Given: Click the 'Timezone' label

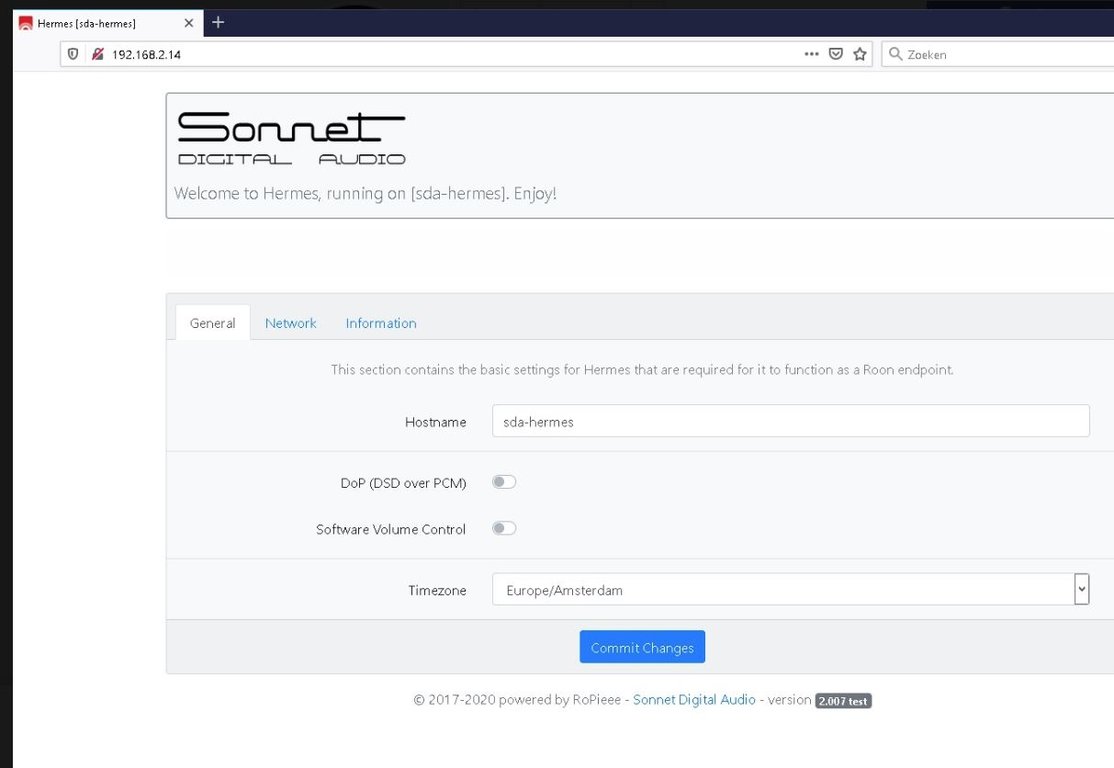Looking at the screenshot, I should 437,590.
